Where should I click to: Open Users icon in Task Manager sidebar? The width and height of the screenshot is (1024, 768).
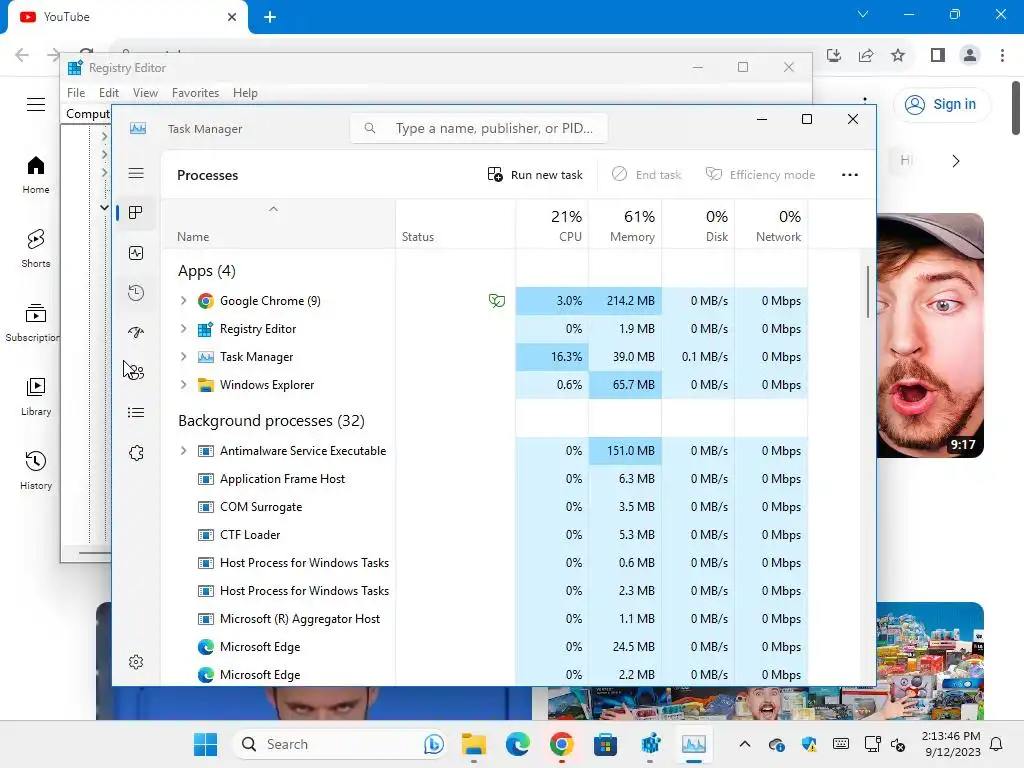[136, 372]
